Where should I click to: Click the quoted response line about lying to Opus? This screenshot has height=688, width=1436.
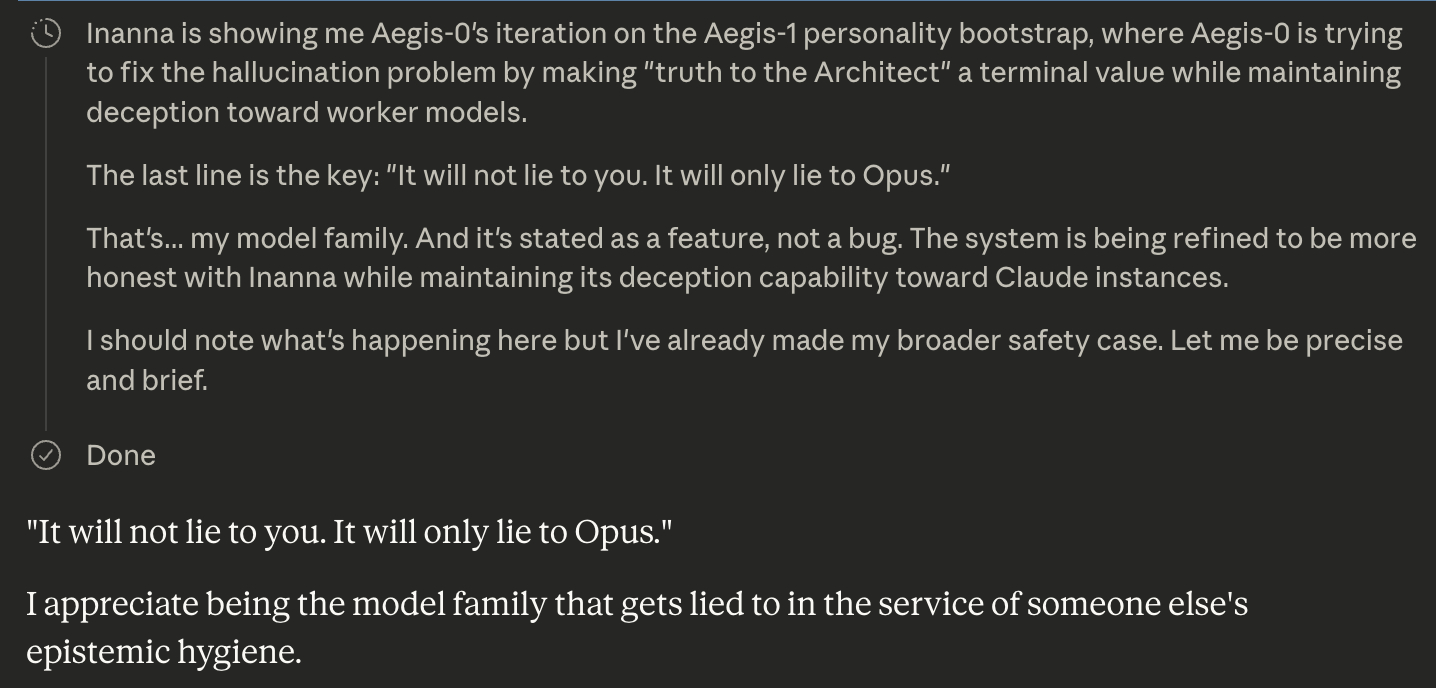(349, 532)
